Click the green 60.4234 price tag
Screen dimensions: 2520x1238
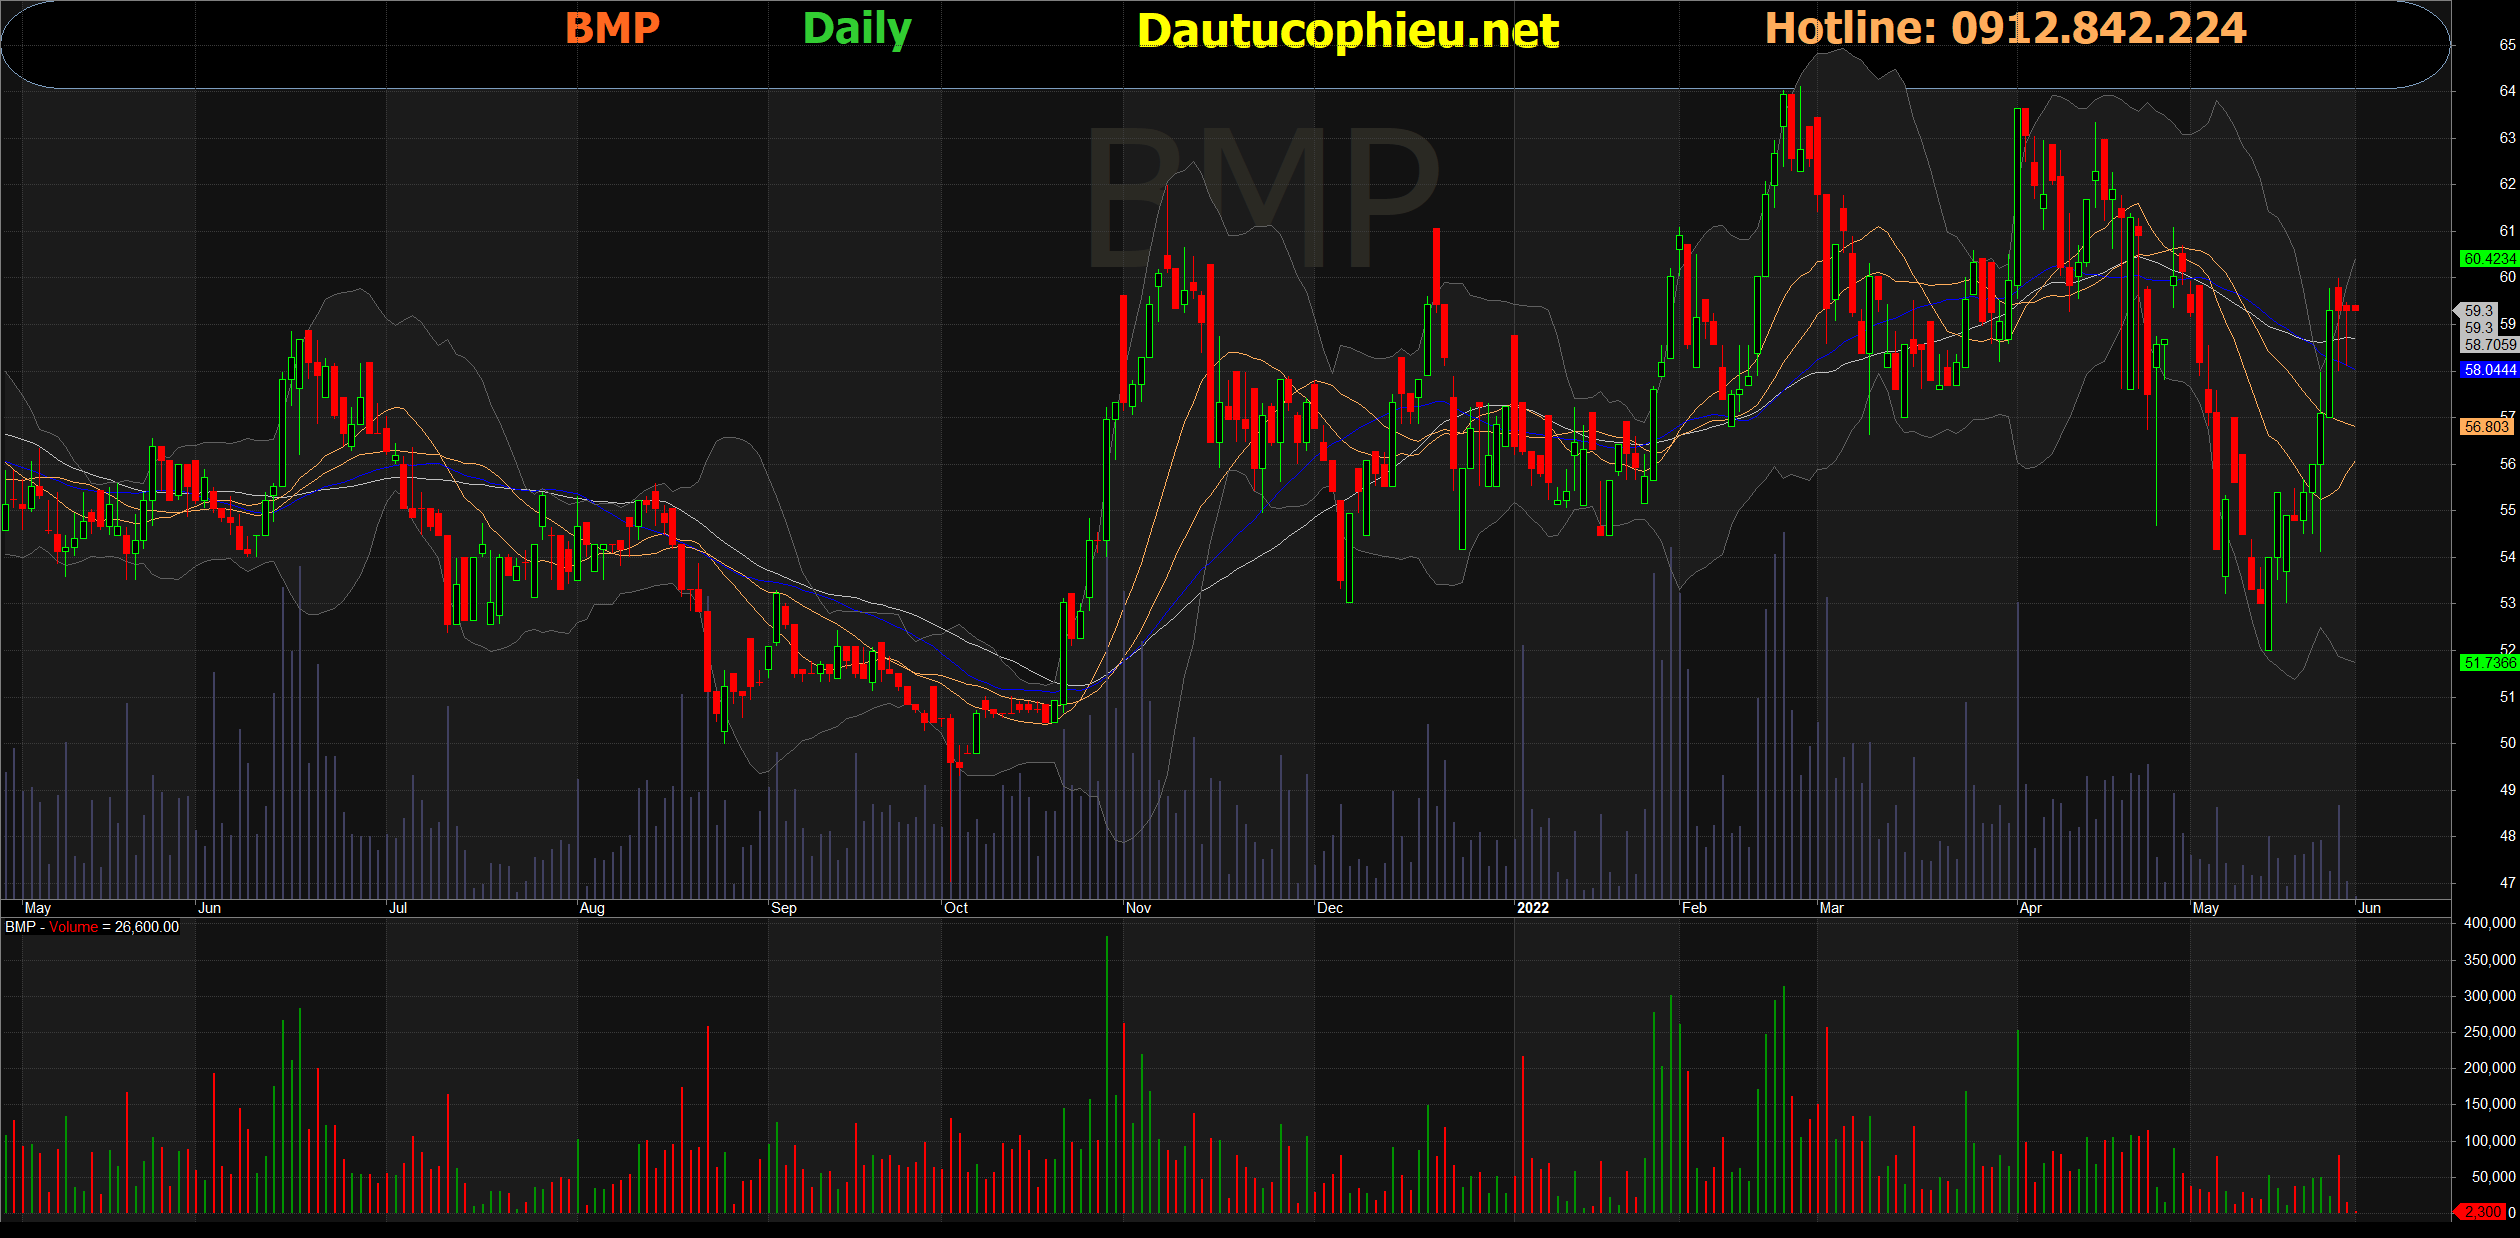click(2488, 259)
